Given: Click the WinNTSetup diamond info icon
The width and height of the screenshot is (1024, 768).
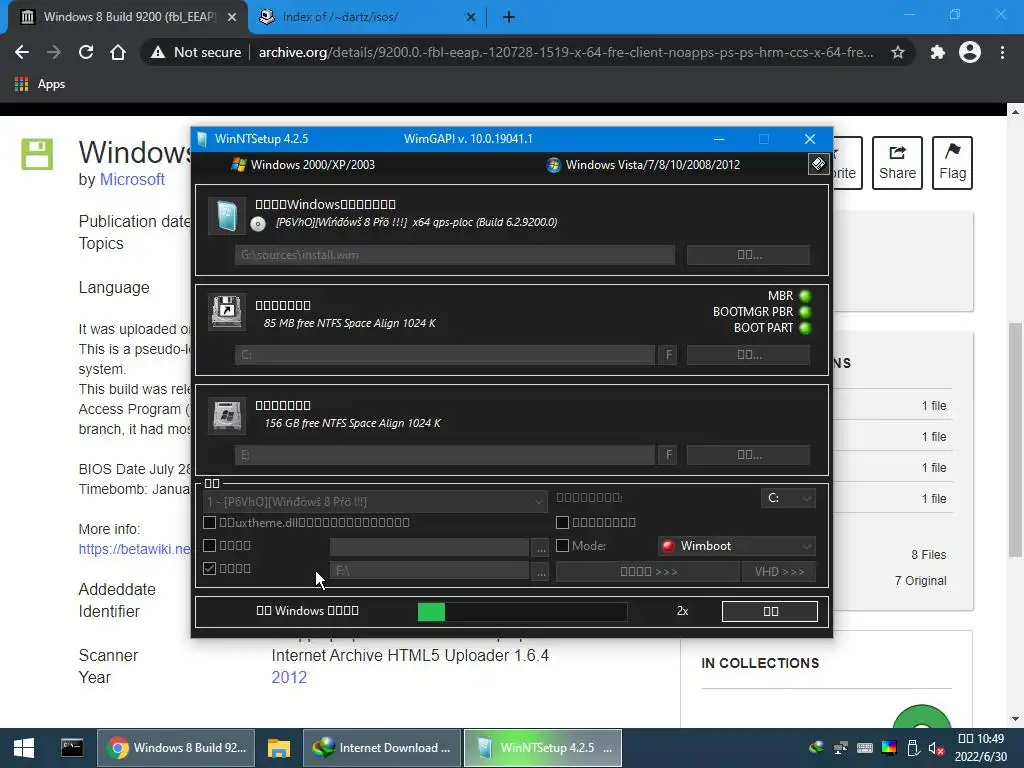Looking at the screenshot, I should [818, 164].
